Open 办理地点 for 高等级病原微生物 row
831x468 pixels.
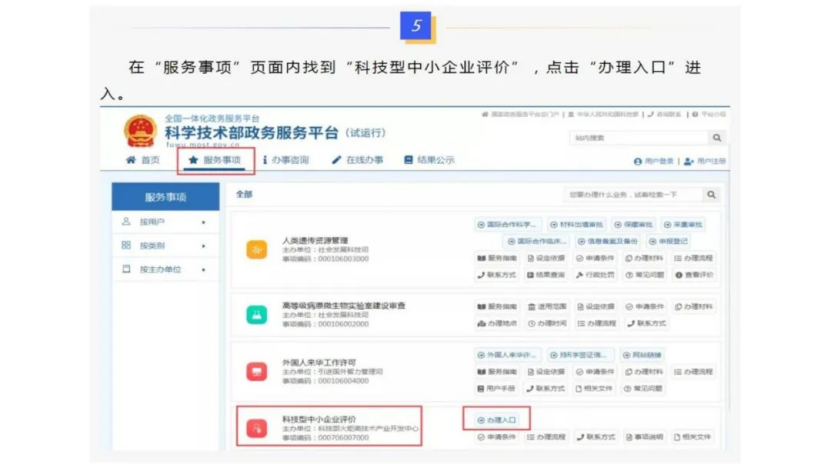tap(497, 324)
